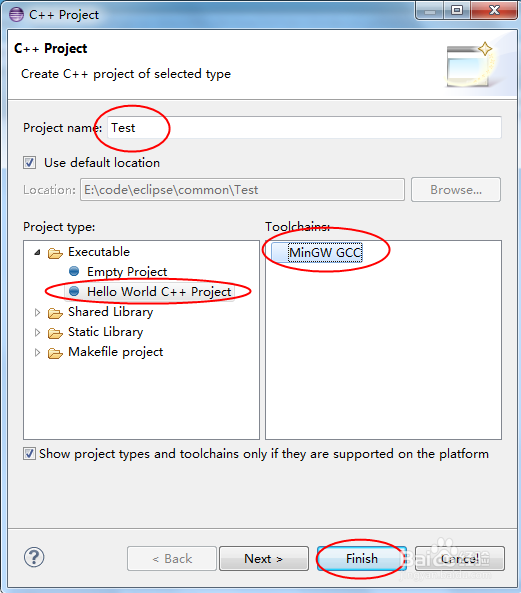Click the Eclipse icon in the title bar
The height and width of the screenshot is (593, 521).
coord(16,15)
